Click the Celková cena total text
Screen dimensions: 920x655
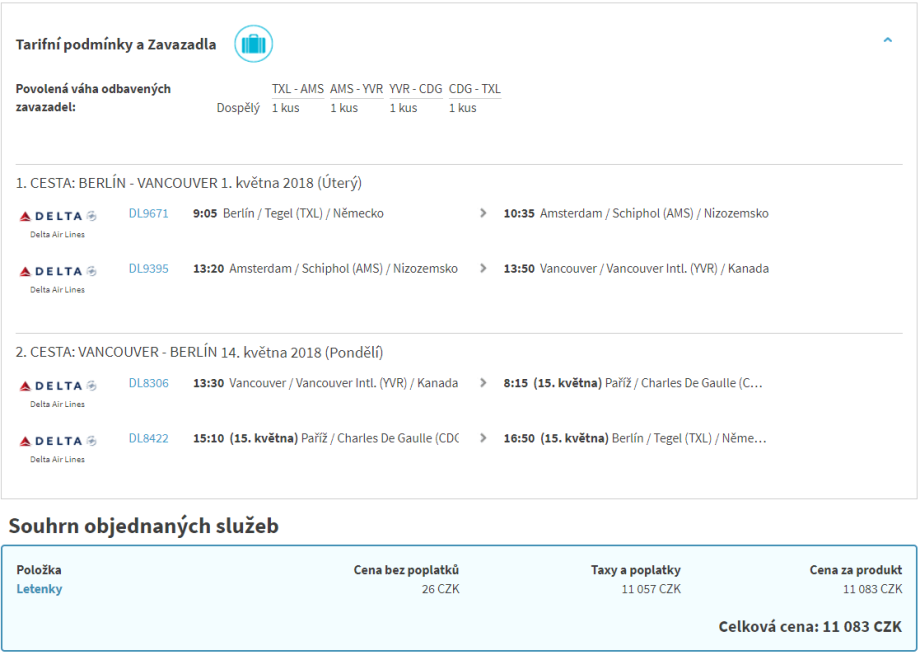810,627
